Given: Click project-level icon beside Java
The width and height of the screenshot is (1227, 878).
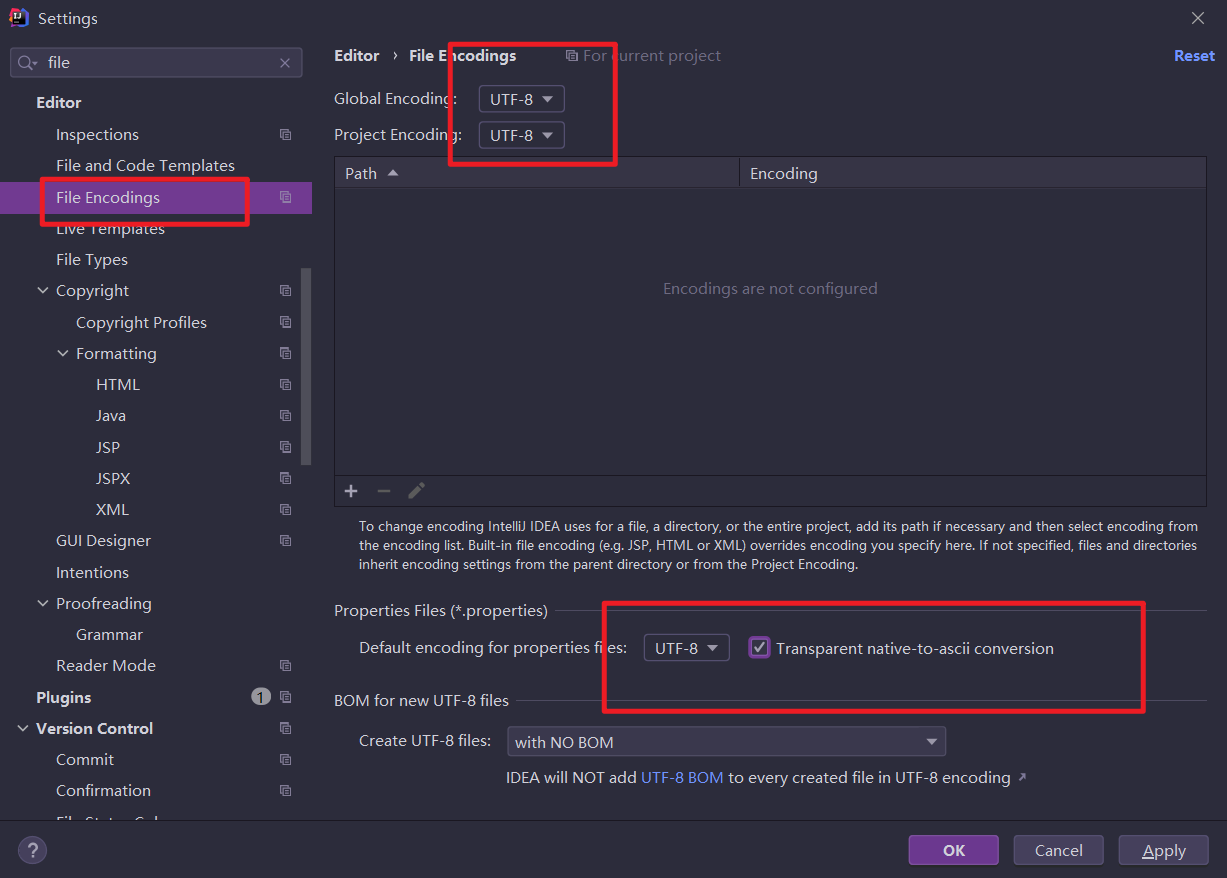Looking at the screenshot, I should click(286, 416).
